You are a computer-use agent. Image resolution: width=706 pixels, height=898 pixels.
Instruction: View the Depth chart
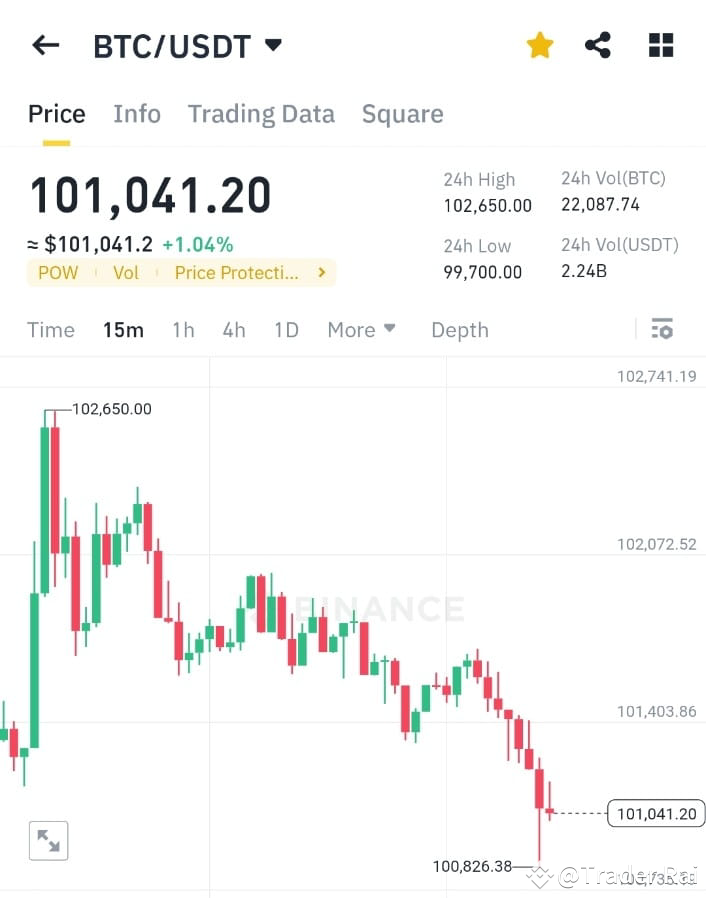(x=459, y=329)
